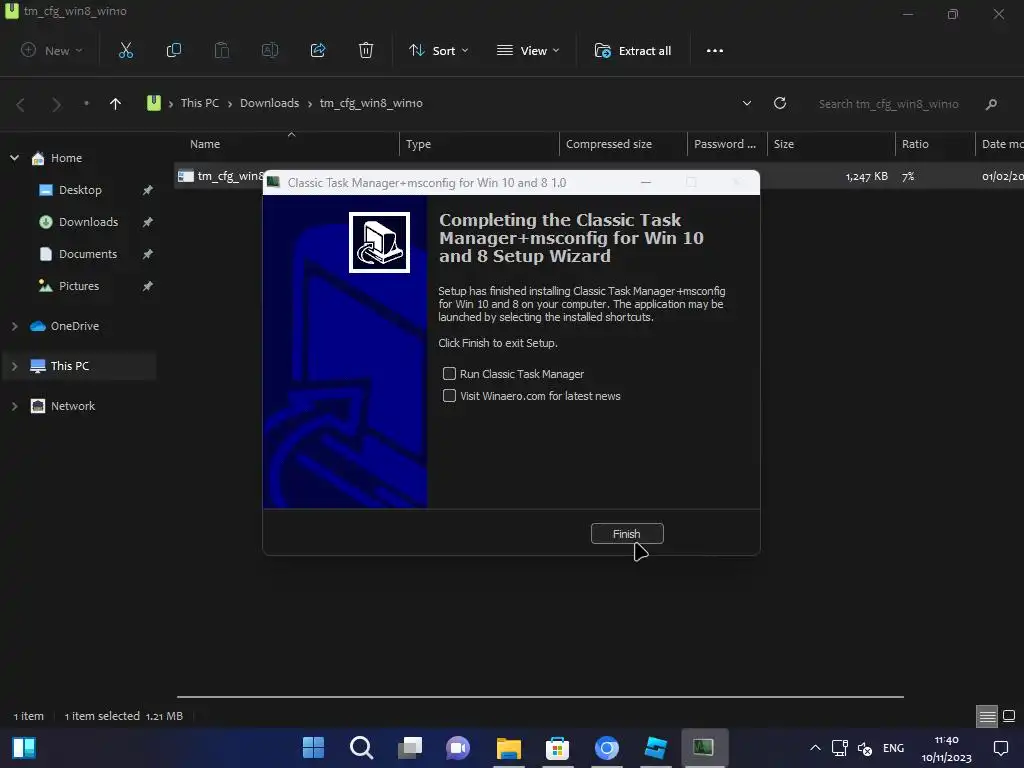Click the Forward navigation arrow
This screenshot has height=768, width=1024.
[x=56, y=104]
